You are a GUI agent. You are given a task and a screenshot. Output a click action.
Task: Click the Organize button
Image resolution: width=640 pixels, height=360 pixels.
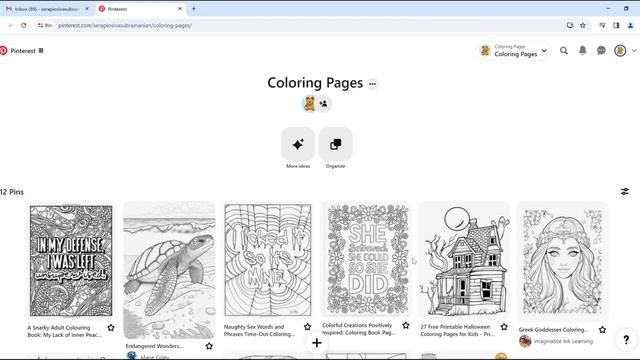pos(336,144)
